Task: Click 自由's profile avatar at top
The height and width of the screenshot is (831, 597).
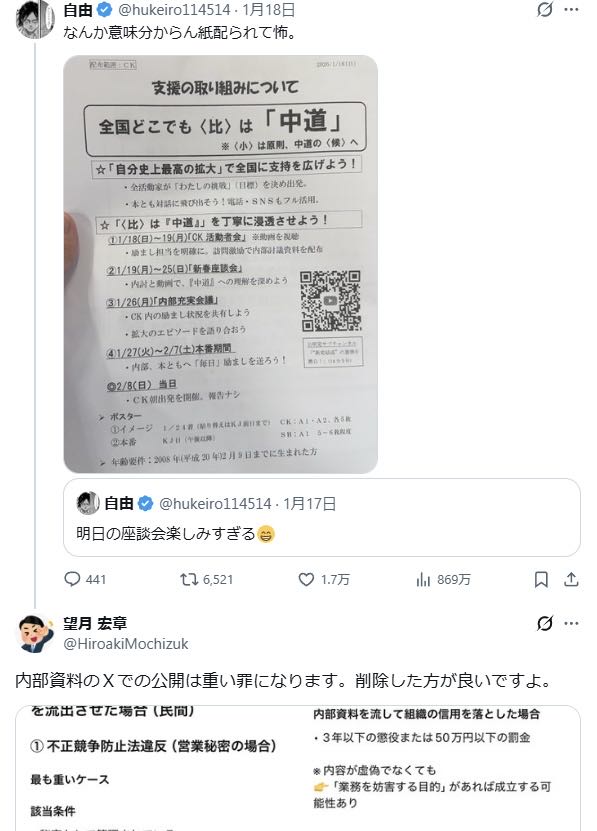Action: click(x=35, y=20)
